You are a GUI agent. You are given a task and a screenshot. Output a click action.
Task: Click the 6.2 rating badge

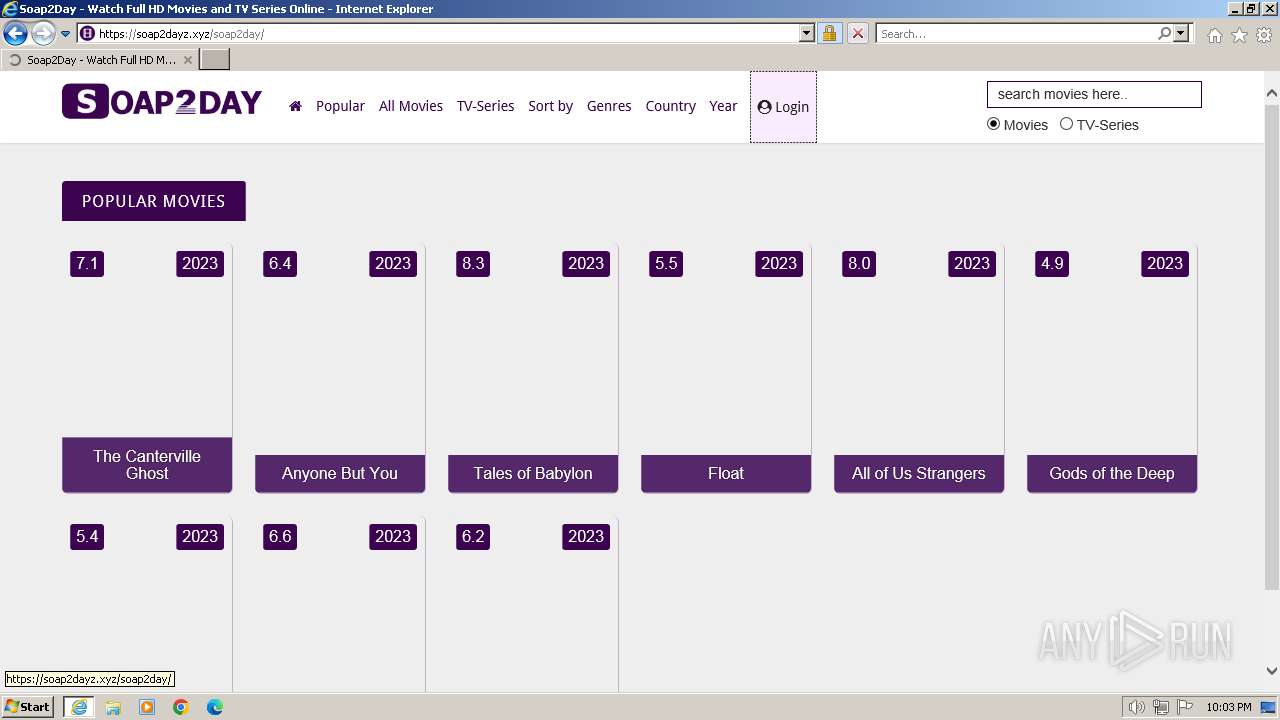[x=473, y=536]
